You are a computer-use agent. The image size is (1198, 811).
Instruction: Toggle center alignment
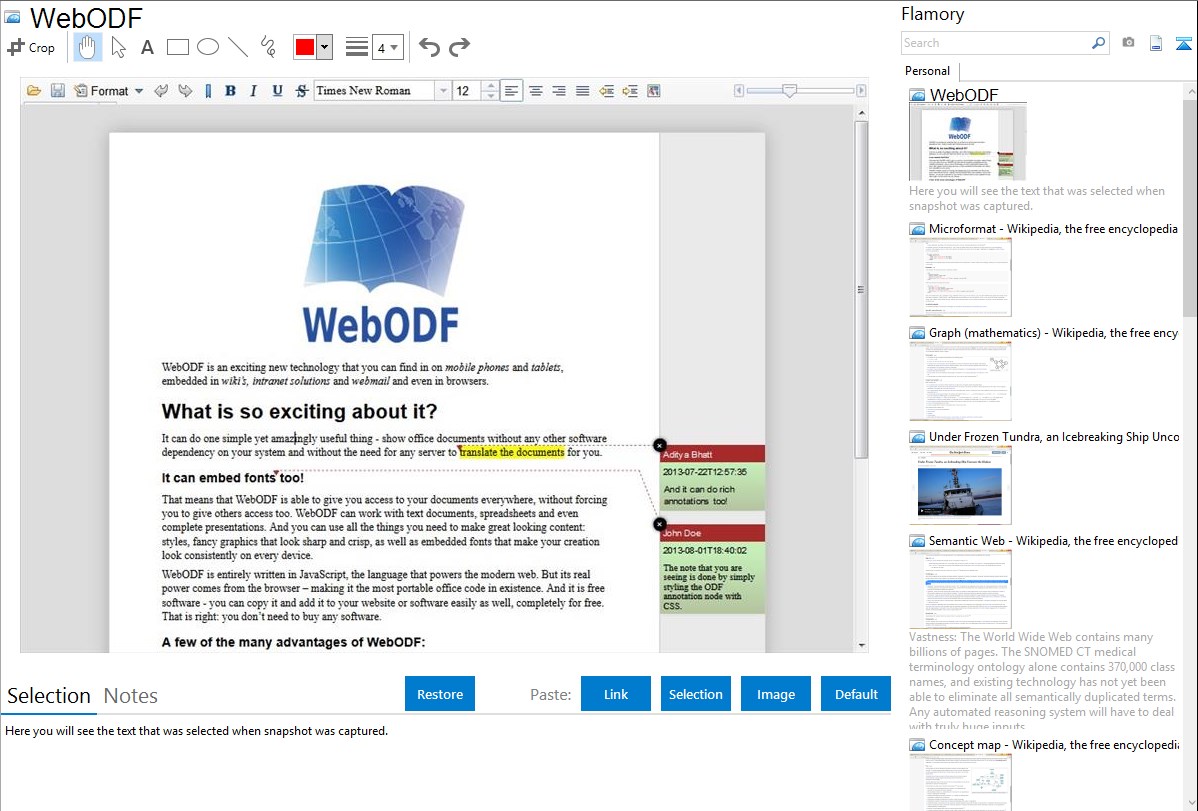[536, 91]
